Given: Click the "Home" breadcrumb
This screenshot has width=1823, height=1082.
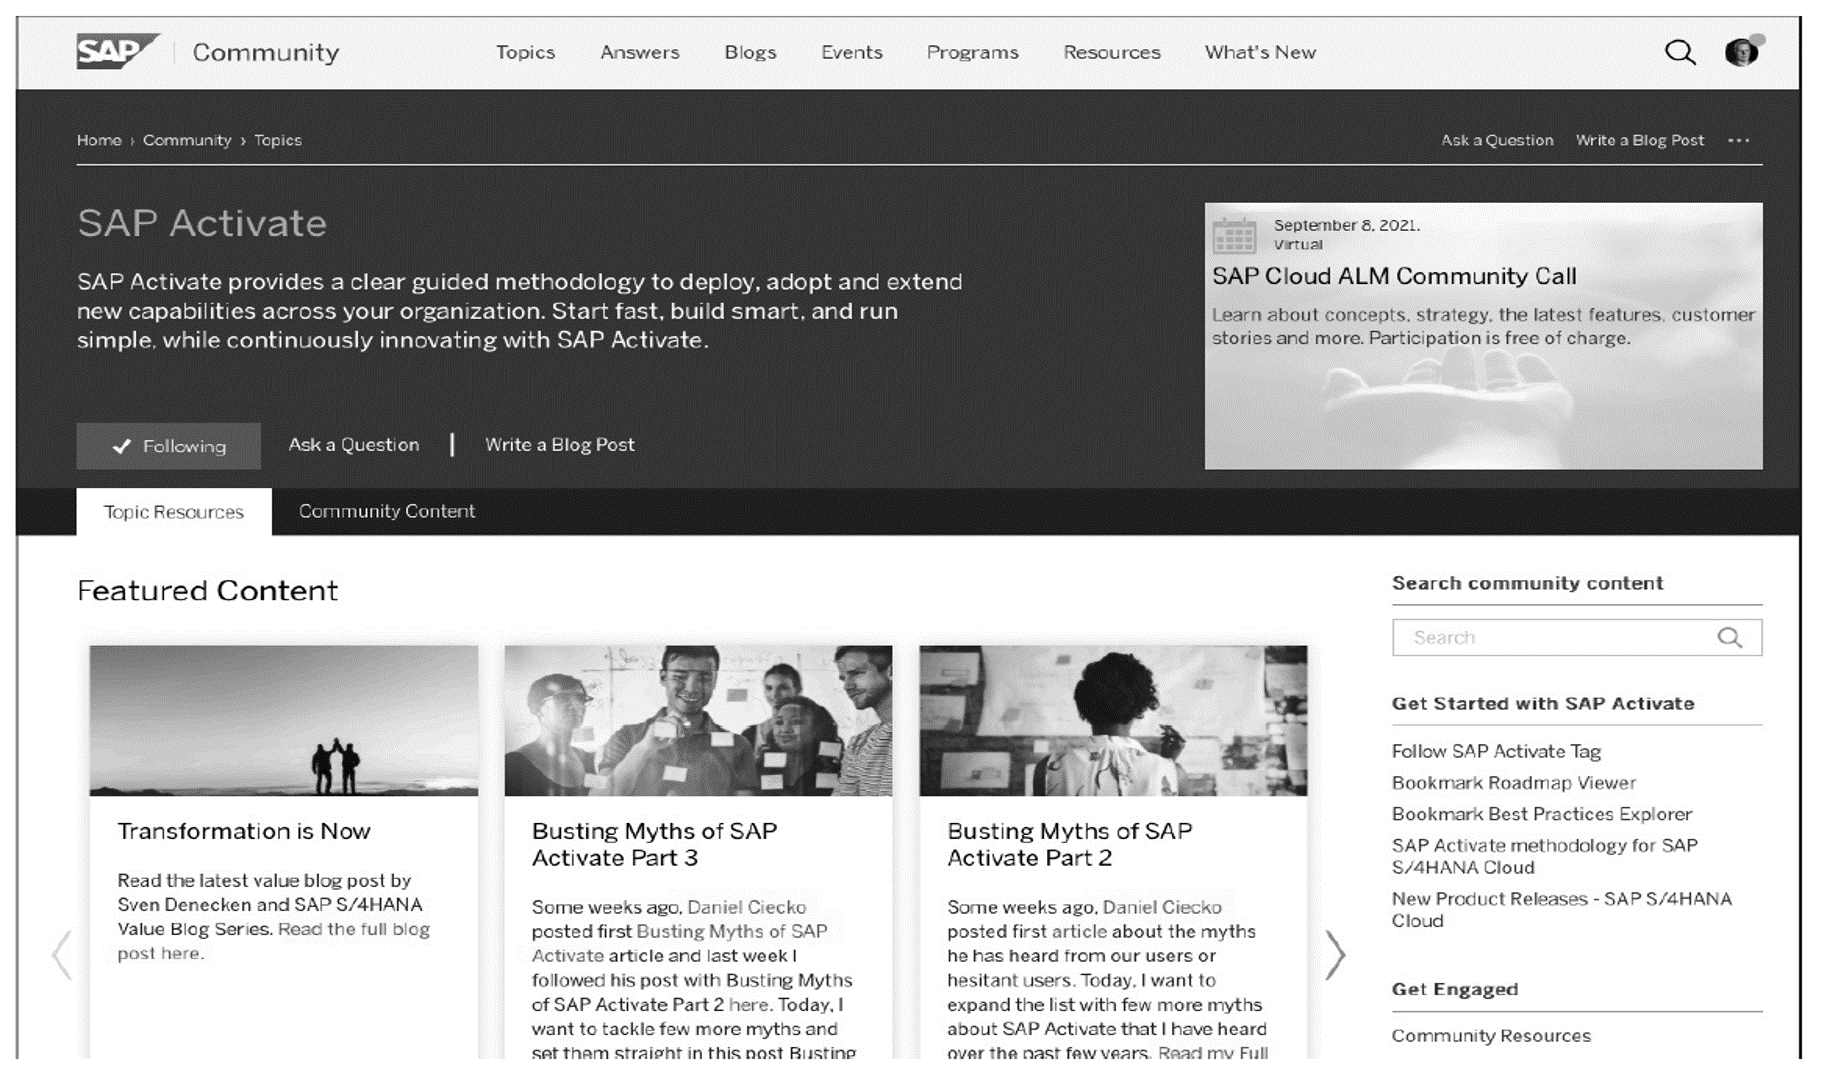Looking at the screenshot, I should pyautogui.click(x=99, y=140).
